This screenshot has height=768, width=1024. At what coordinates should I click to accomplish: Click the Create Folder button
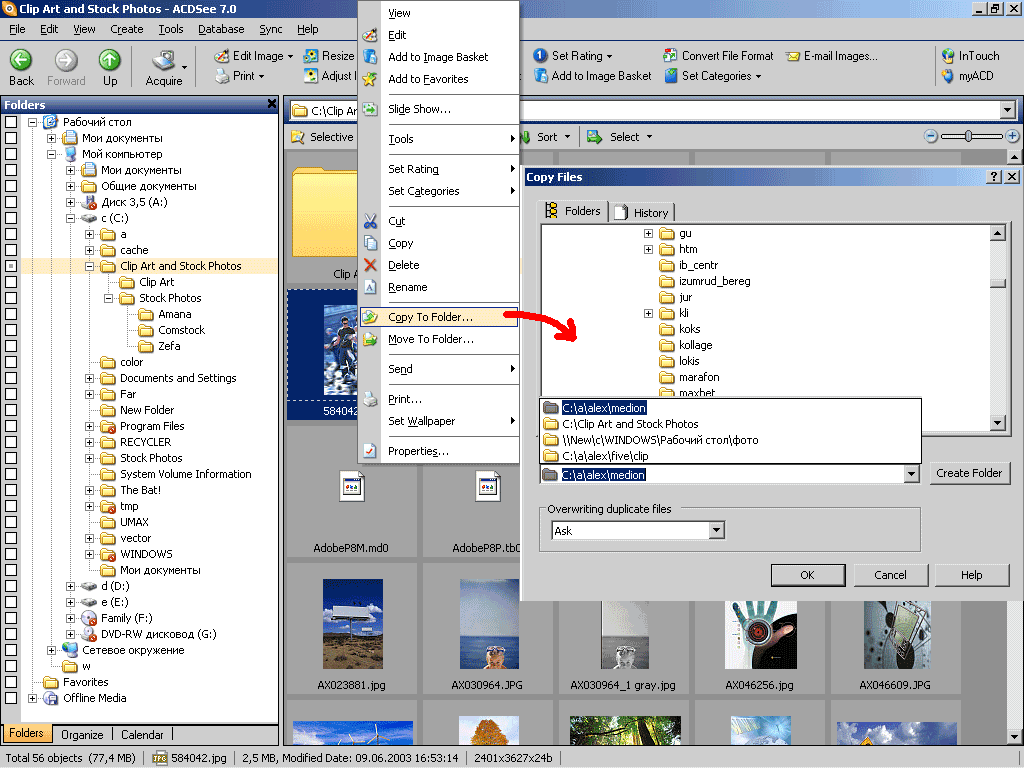coord(969,473)
